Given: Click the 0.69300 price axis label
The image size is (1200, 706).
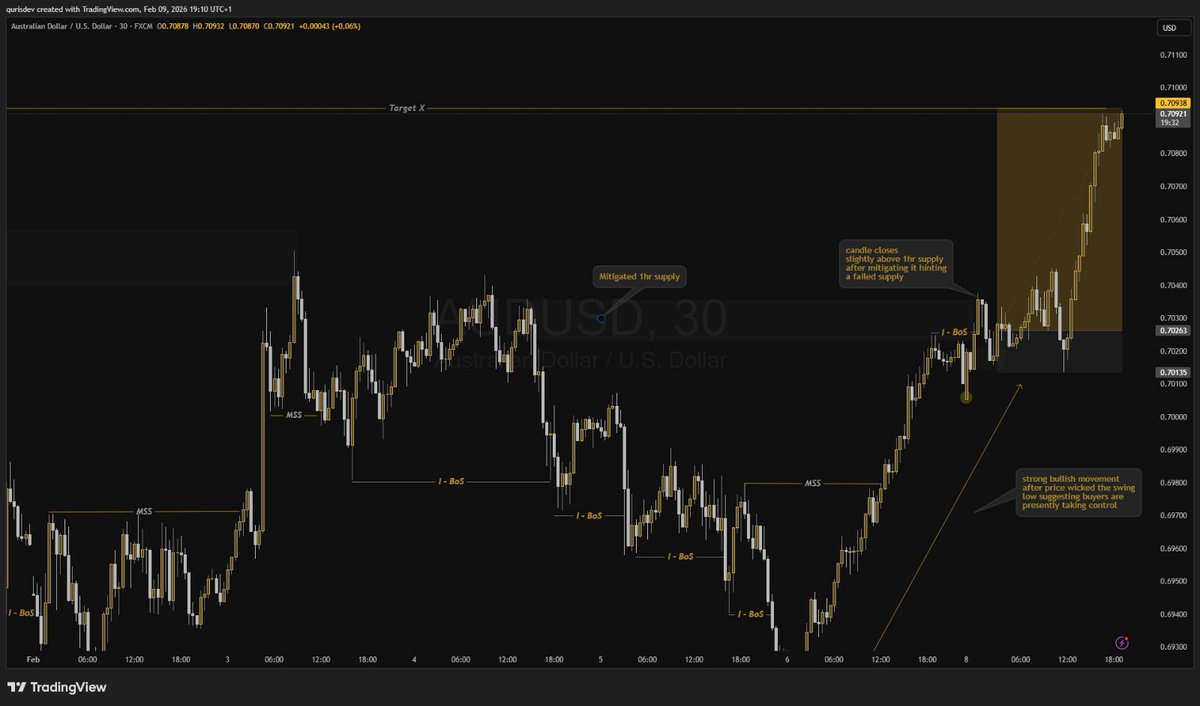Looking at the screenshot, I should 1174,647.
